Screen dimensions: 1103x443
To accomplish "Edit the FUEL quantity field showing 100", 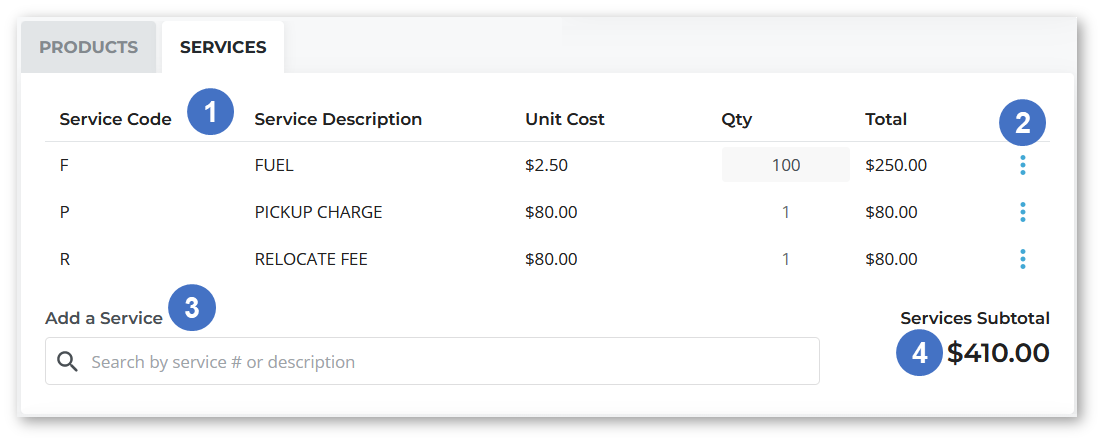I will click(x=786, y=165).
